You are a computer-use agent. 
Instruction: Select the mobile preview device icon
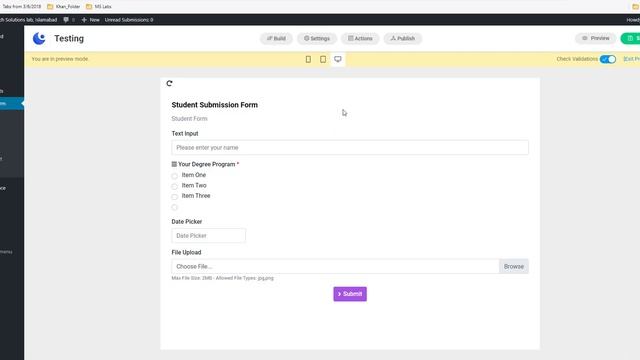tap(308, 59)
